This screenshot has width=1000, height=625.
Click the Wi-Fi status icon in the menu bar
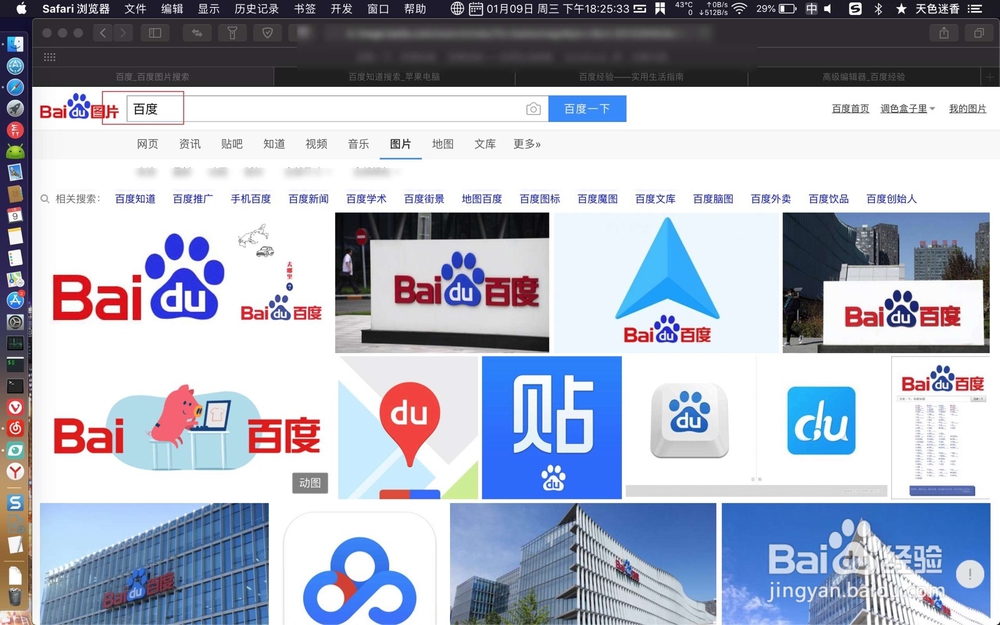pyautogui.click(x=739, y=8)
